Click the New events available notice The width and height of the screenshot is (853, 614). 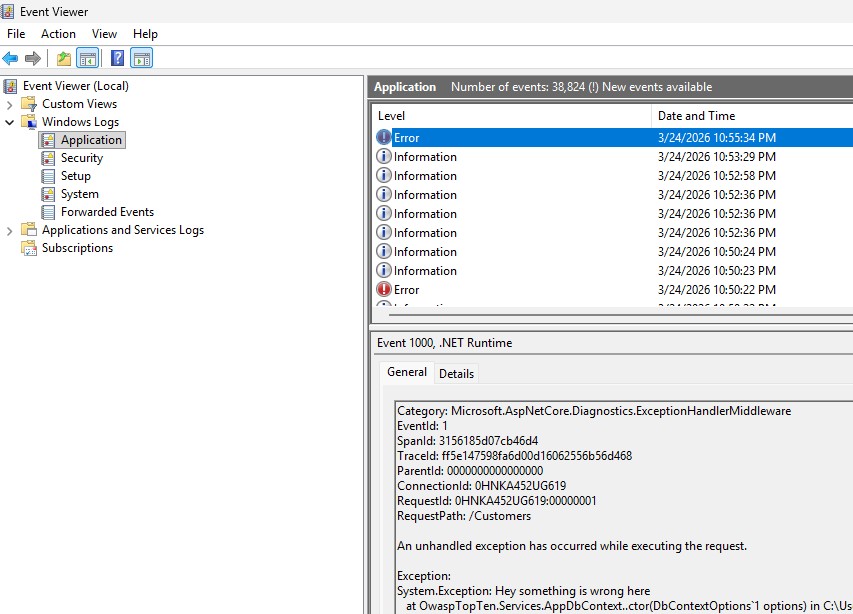pos(657,87)
